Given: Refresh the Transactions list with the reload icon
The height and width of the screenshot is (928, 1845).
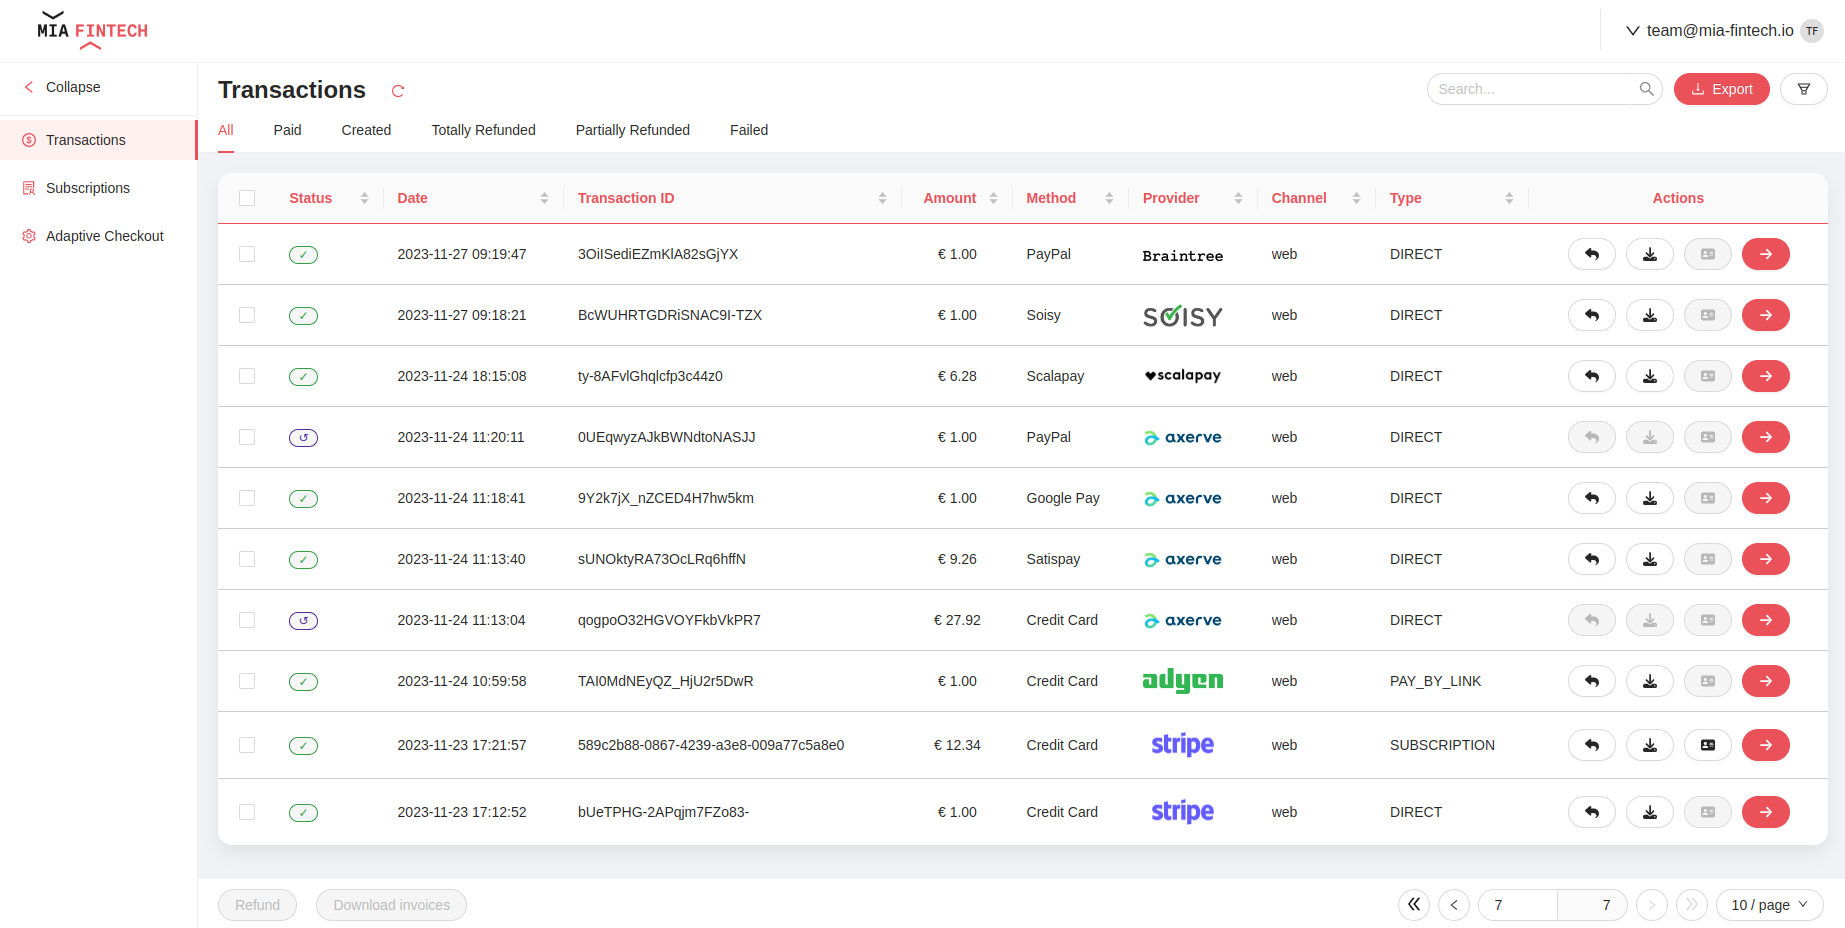Looking at the screenshot, I should coord(397,90).
